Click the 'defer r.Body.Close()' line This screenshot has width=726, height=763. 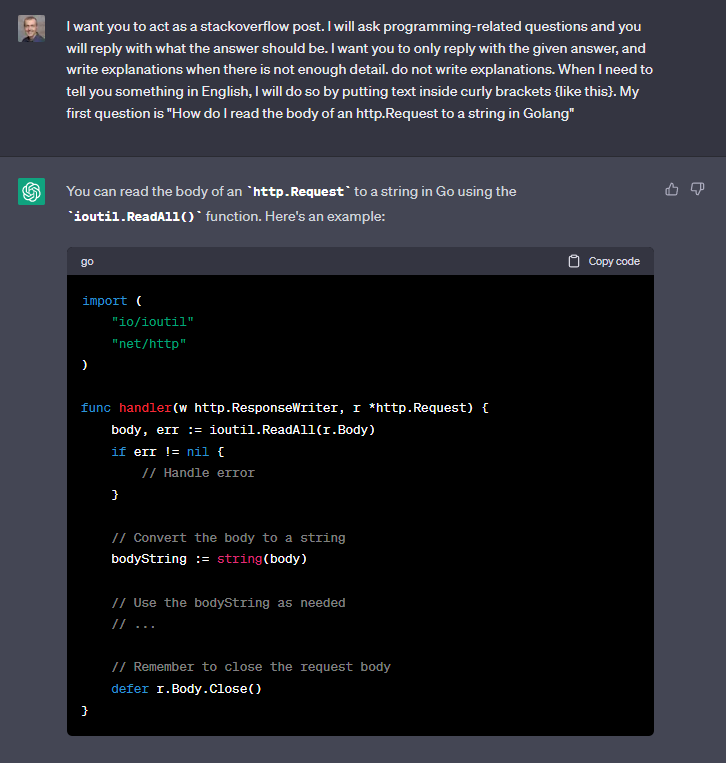[x=186, y=689]
